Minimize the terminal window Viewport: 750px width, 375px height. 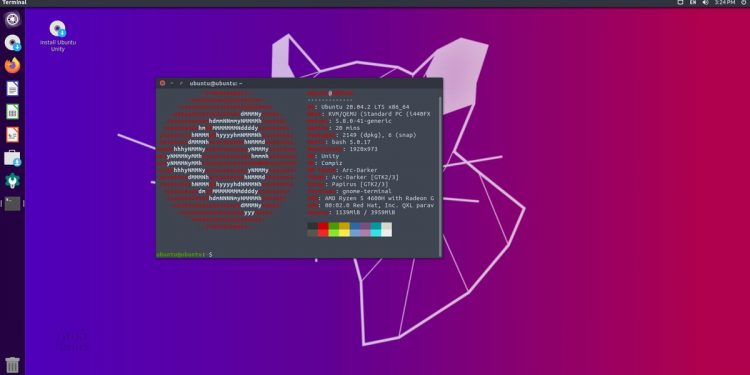click(x=172, y=83)
